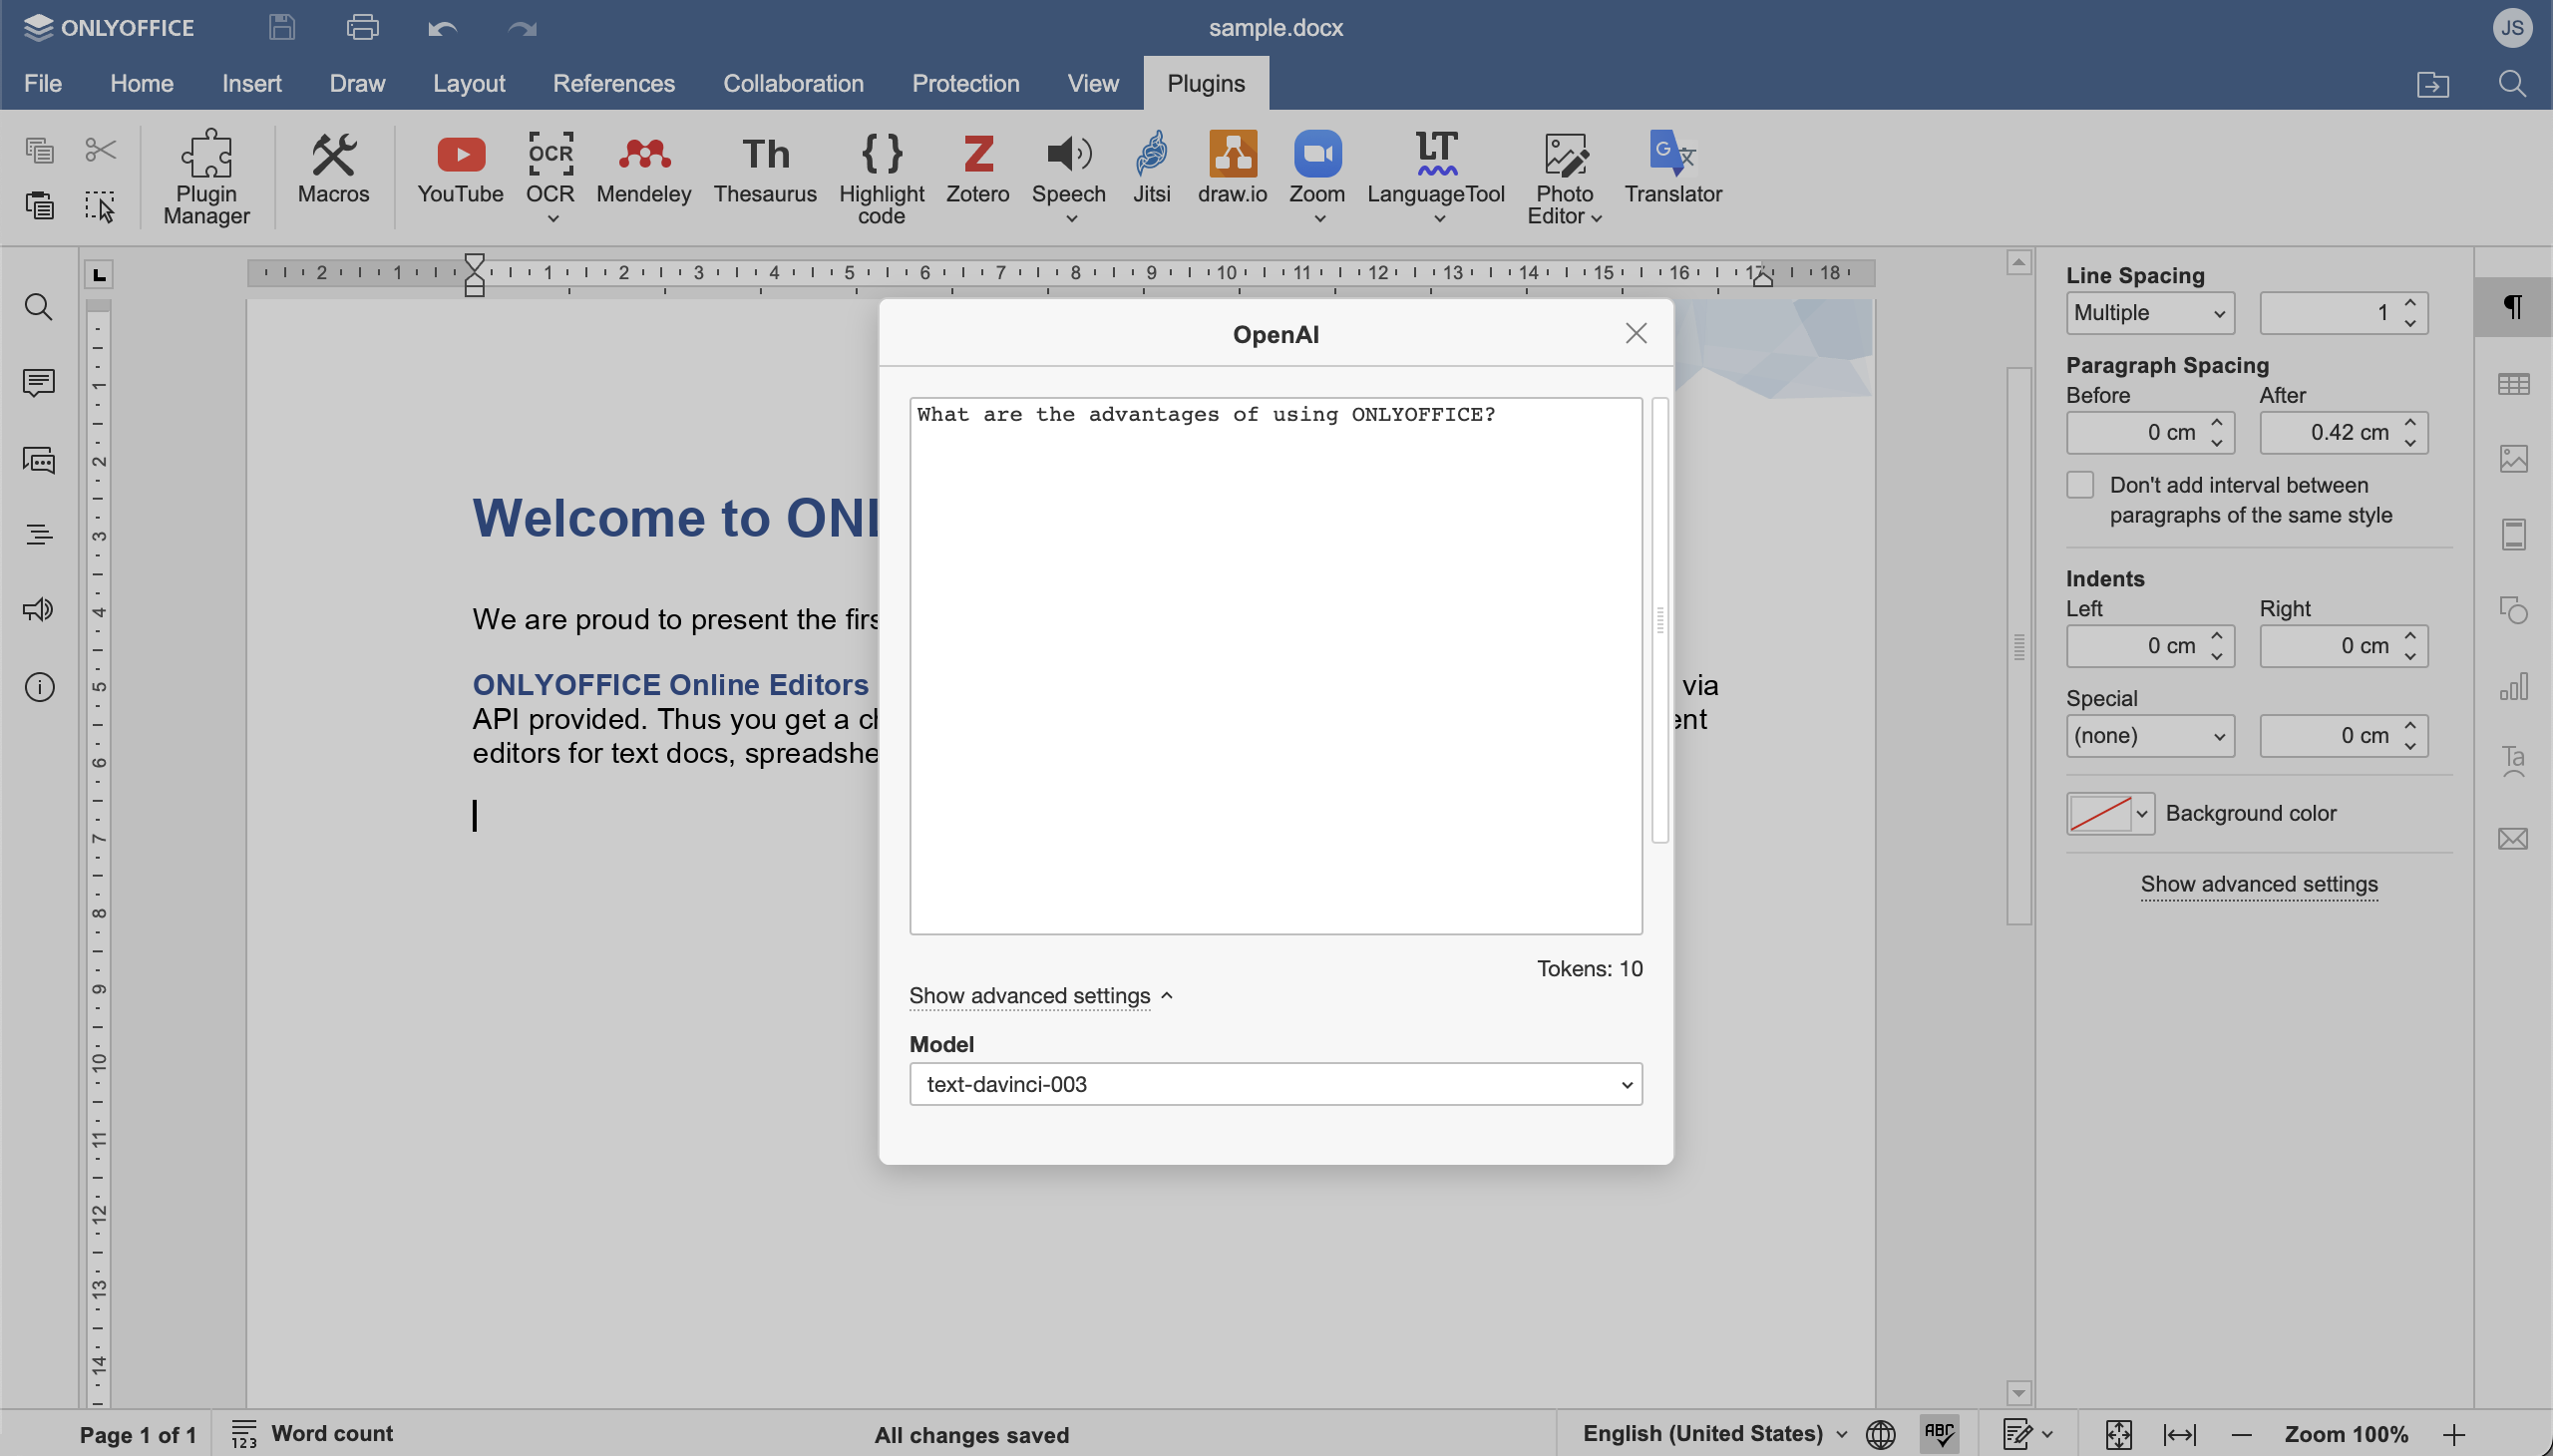Open the Speech plugin
Image resolution: width=2553 pixels, height=1456 pixels.
click(1068, 168)
